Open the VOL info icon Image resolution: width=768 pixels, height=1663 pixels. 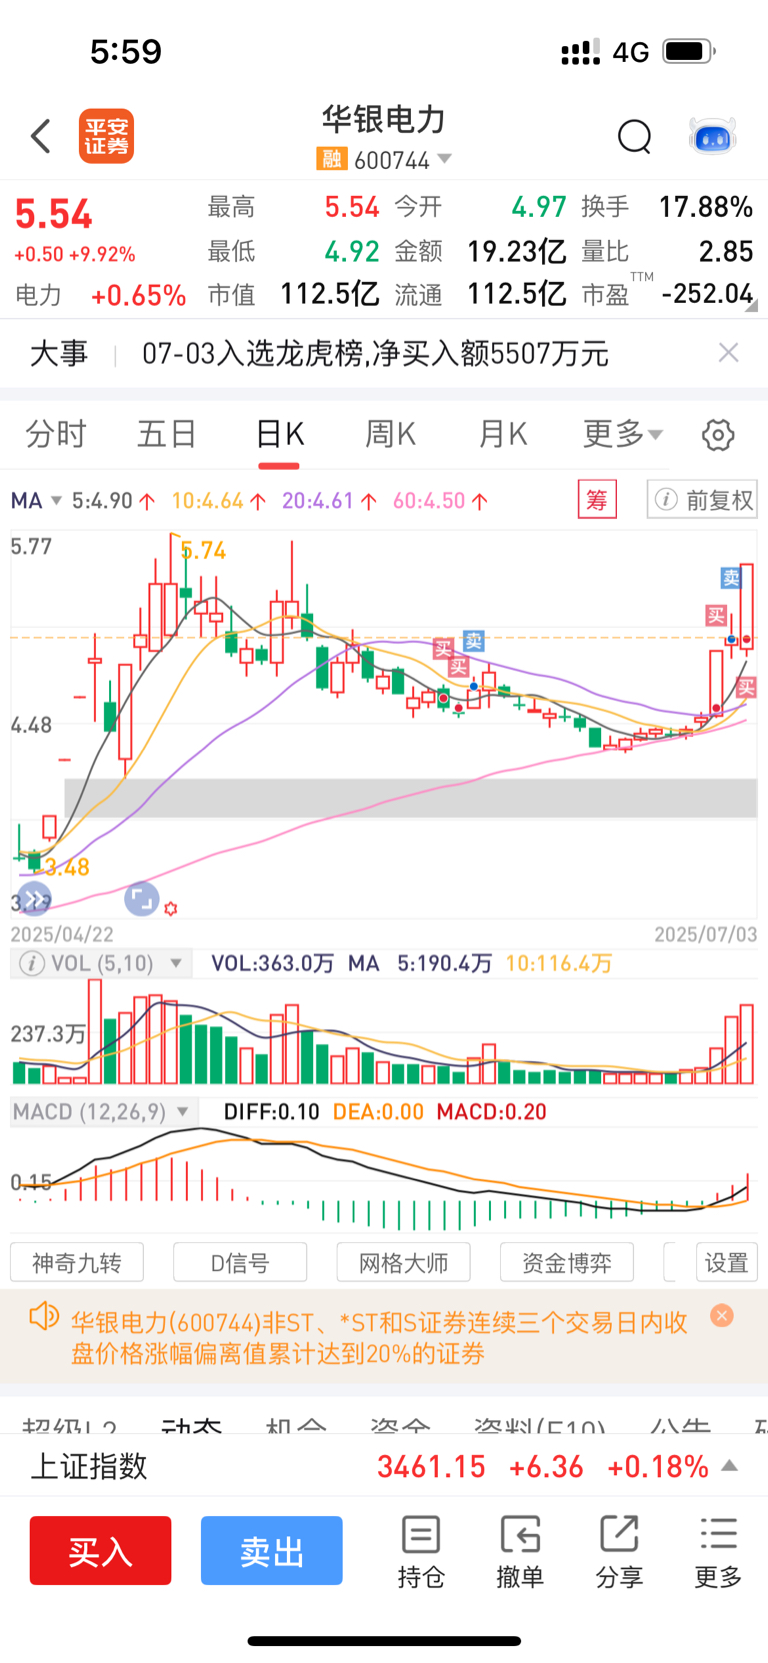point(32,963)
